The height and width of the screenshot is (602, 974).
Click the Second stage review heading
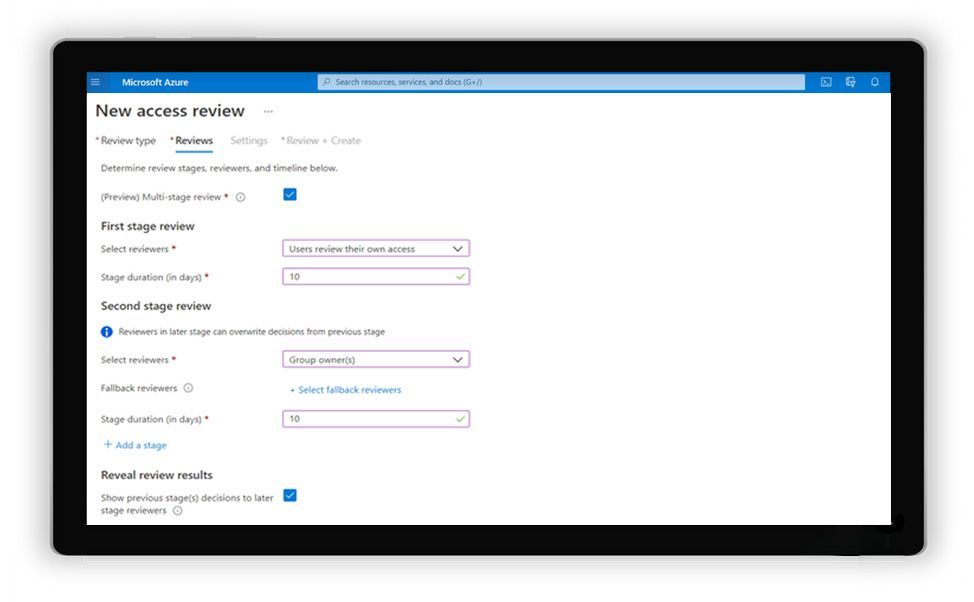(156, 306)
